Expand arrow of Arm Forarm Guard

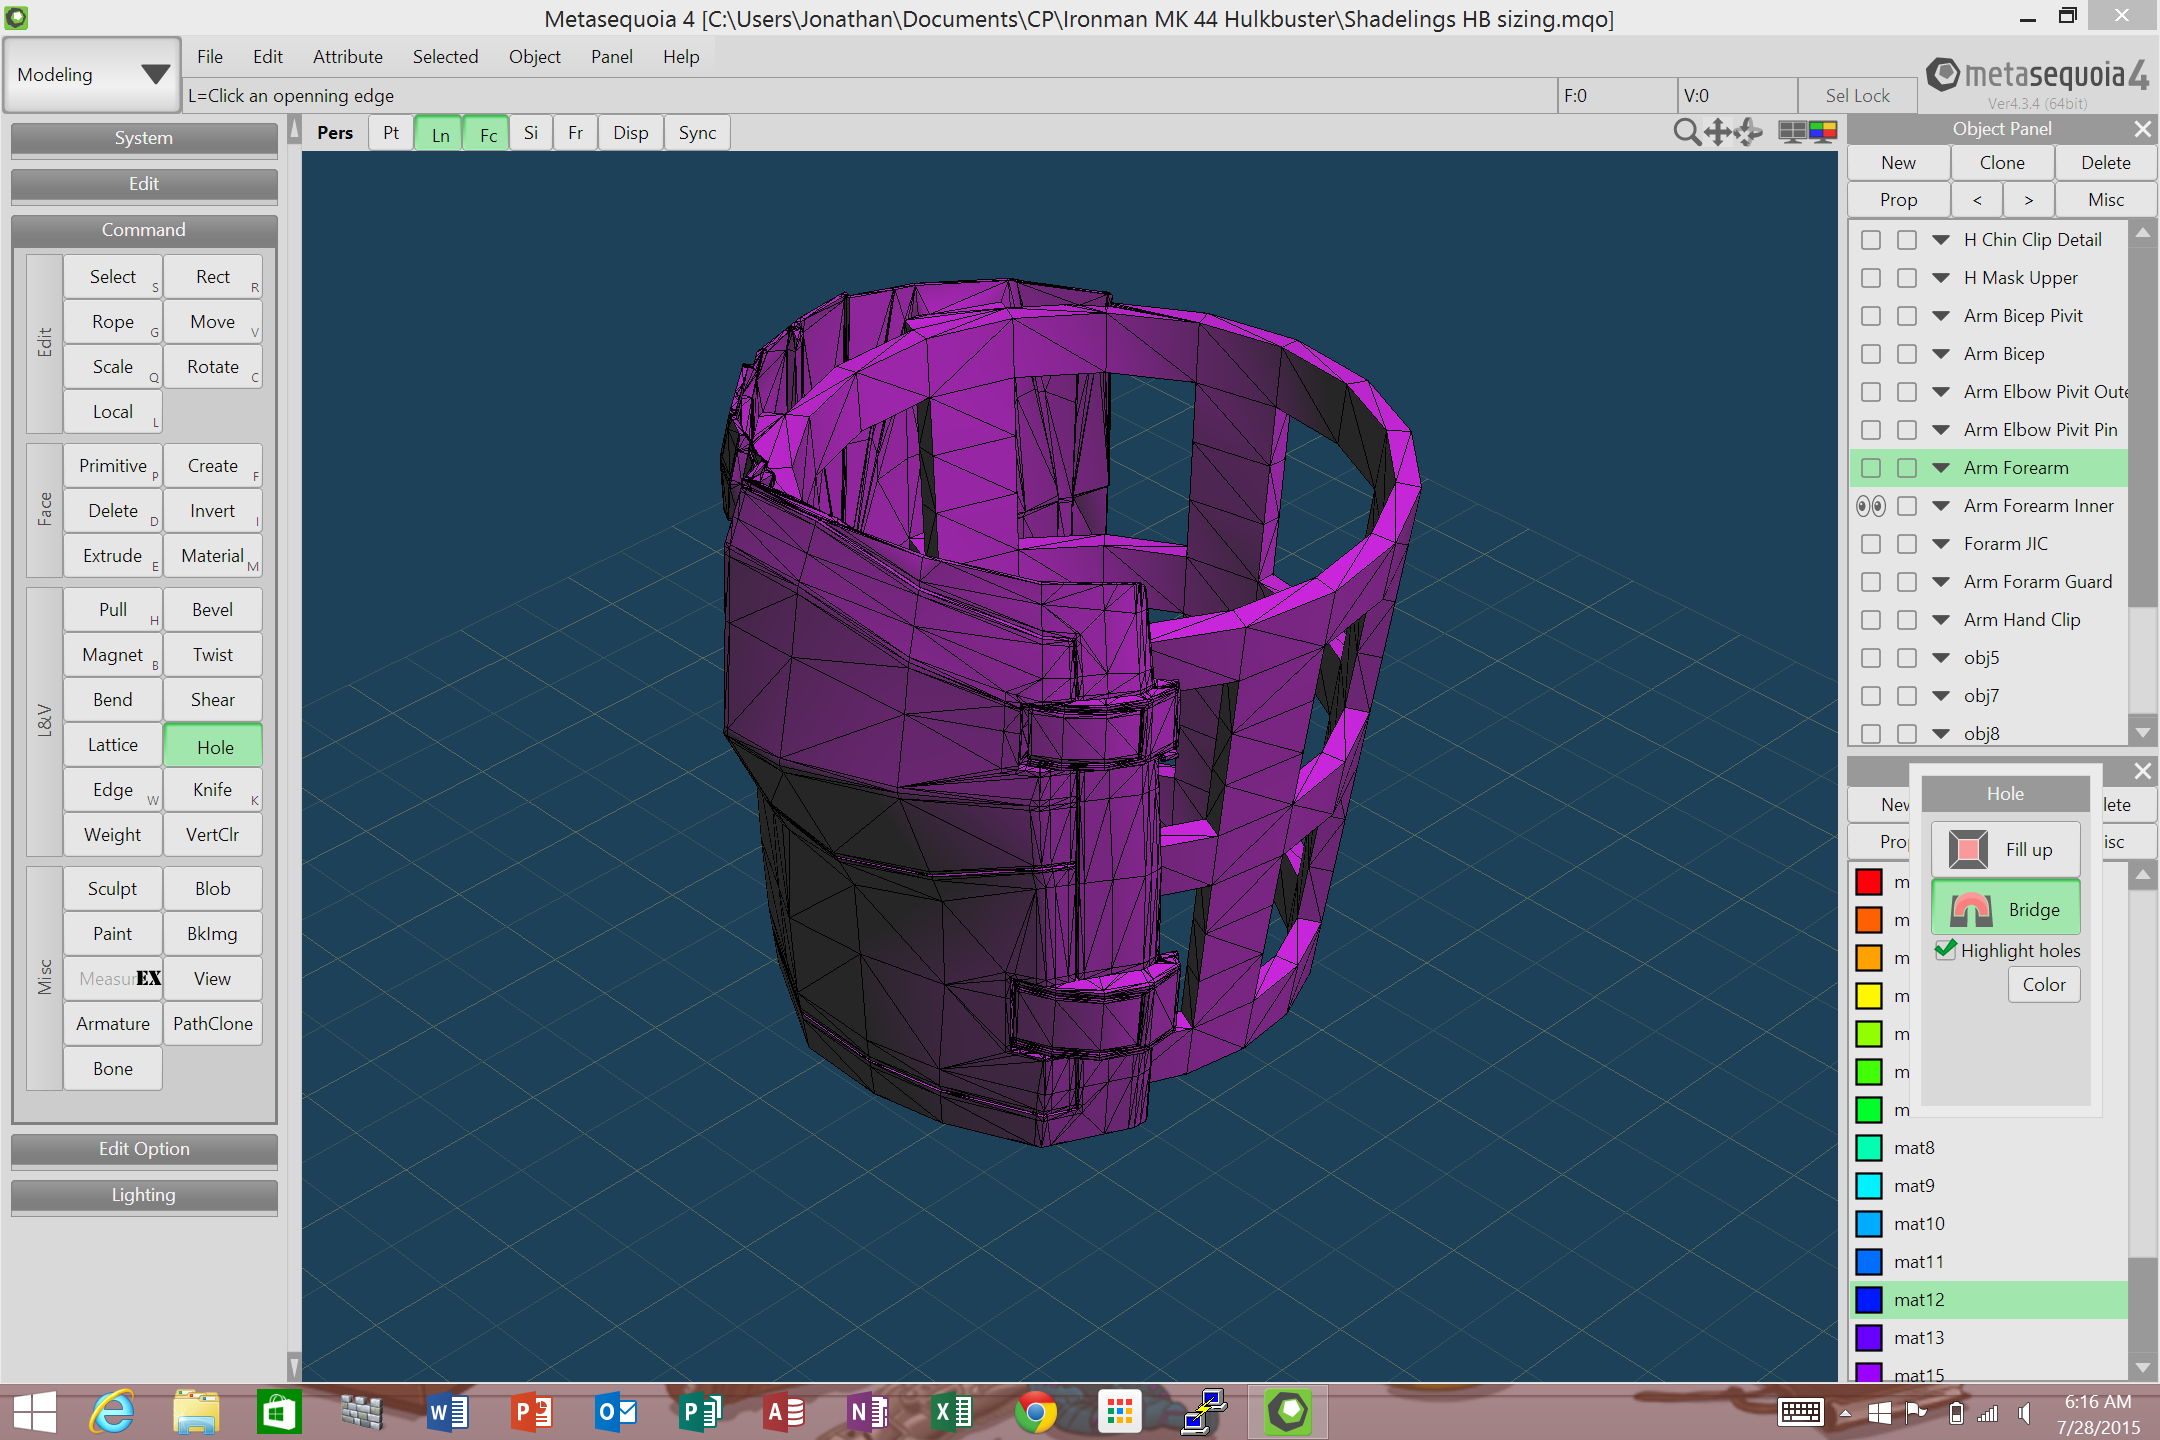[1941, 582]
